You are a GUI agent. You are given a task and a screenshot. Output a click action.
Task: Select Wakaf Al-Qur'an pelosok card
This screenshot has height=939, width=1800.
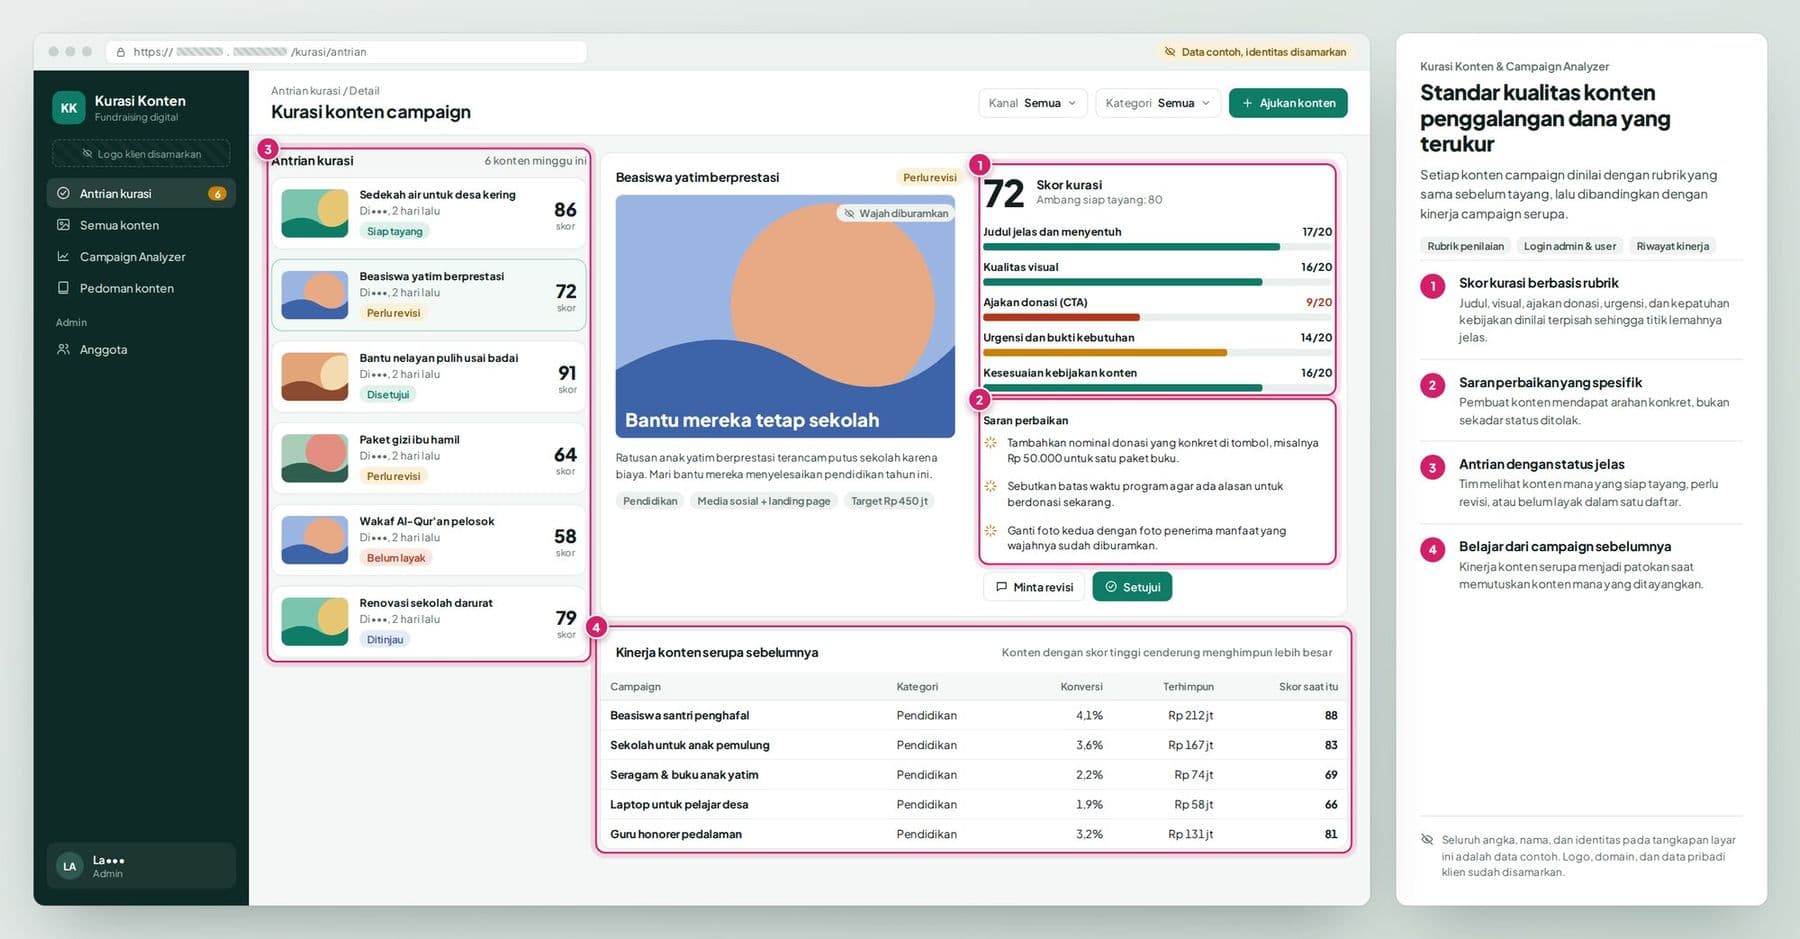(x=429, y=540)
